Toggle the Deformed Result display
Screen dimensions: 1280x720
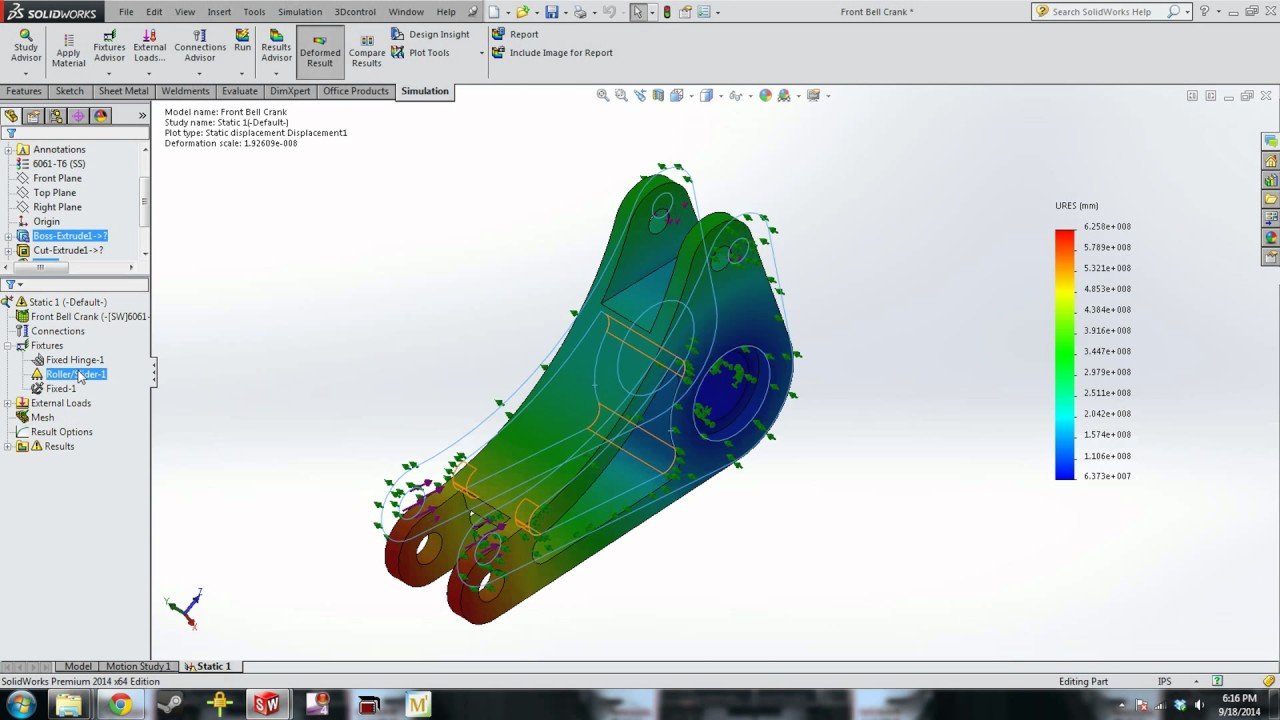coord(320,46)
